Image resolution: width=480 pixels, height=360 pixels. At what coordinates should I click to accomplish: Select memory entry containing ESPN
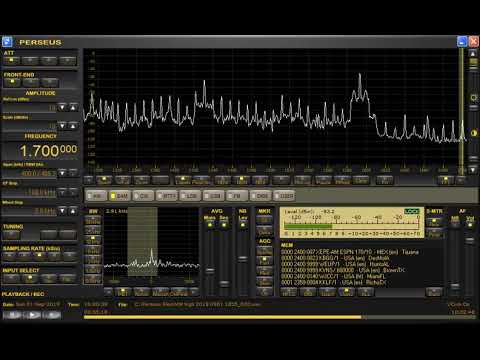coord(350,252)
